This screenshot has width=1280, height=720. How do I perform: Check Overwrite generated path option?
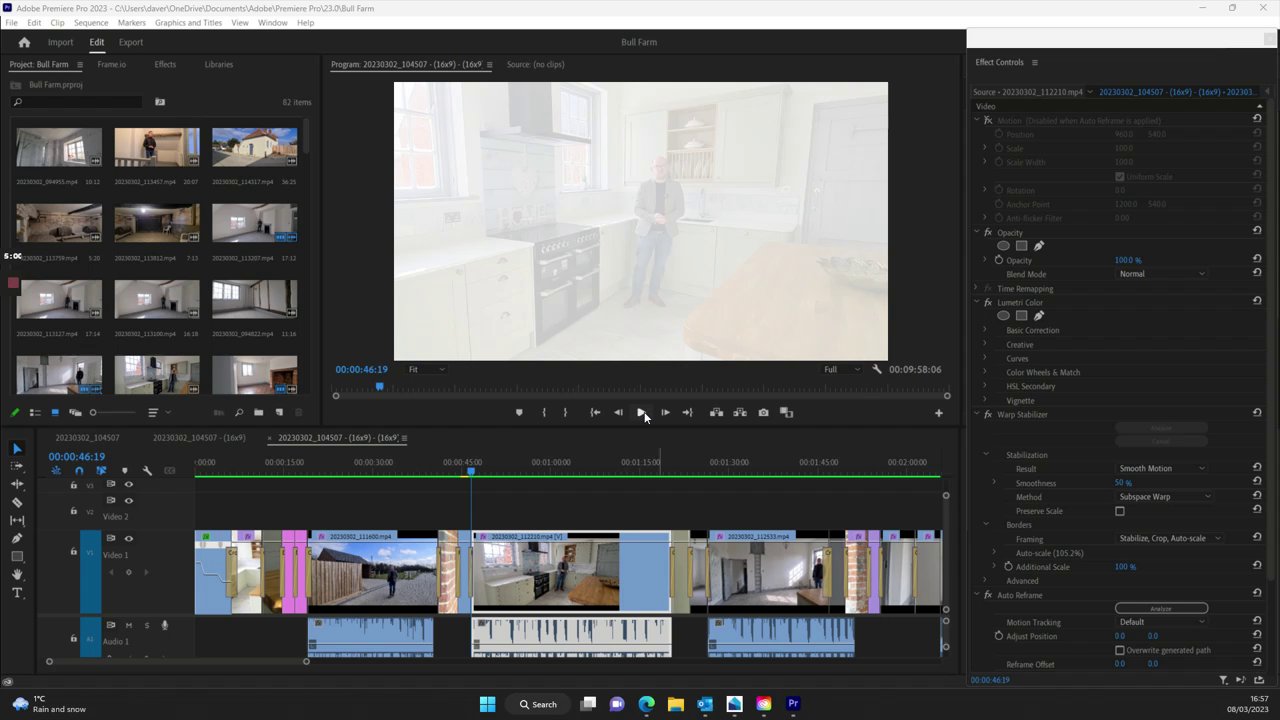pos(1120,650)
